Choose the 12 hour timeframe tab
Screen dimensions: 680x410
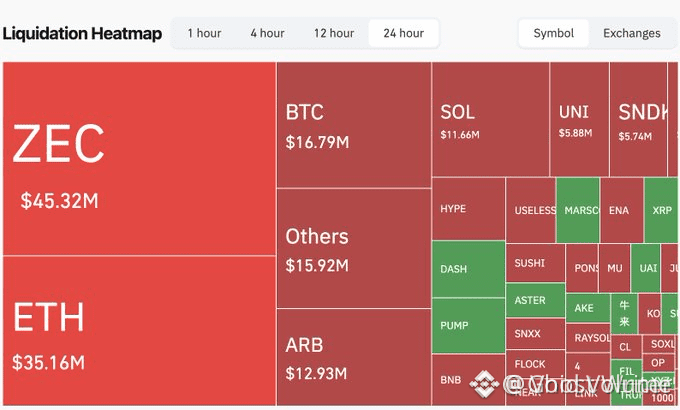334,33
